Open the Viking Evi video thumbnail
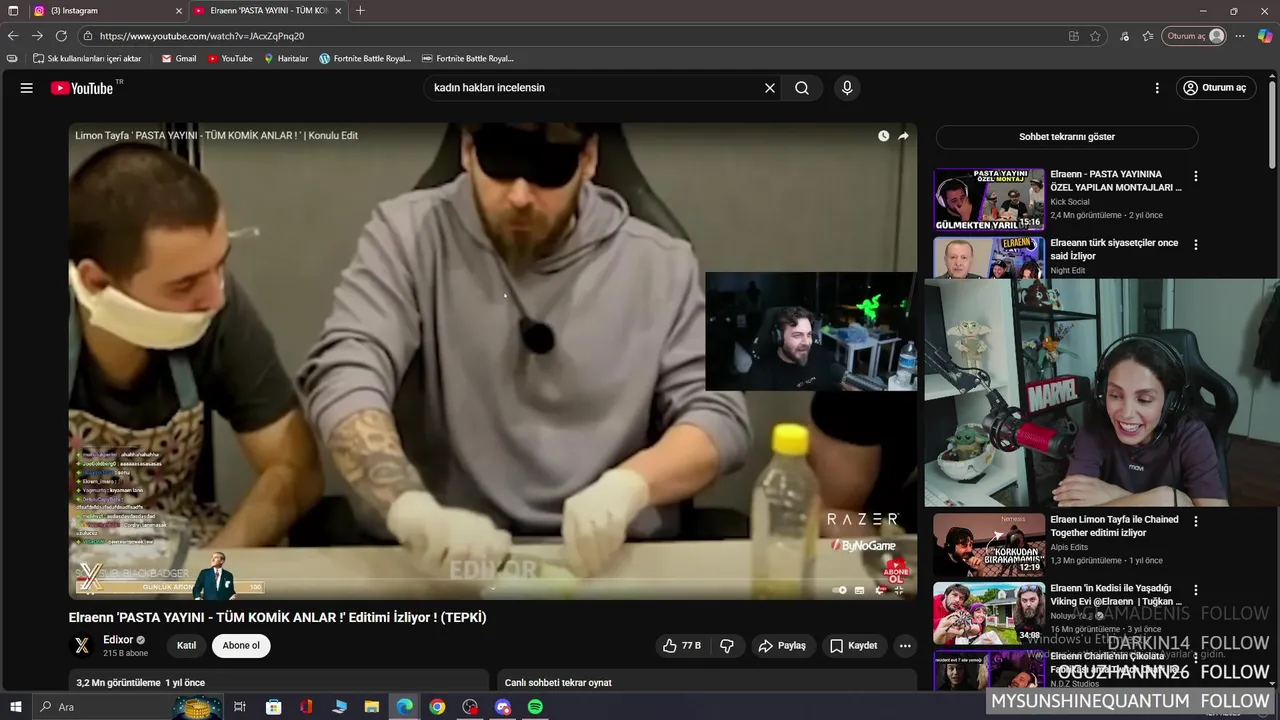Image resolution: width=1280 pixels, height=720 pixels. [989, 613]
